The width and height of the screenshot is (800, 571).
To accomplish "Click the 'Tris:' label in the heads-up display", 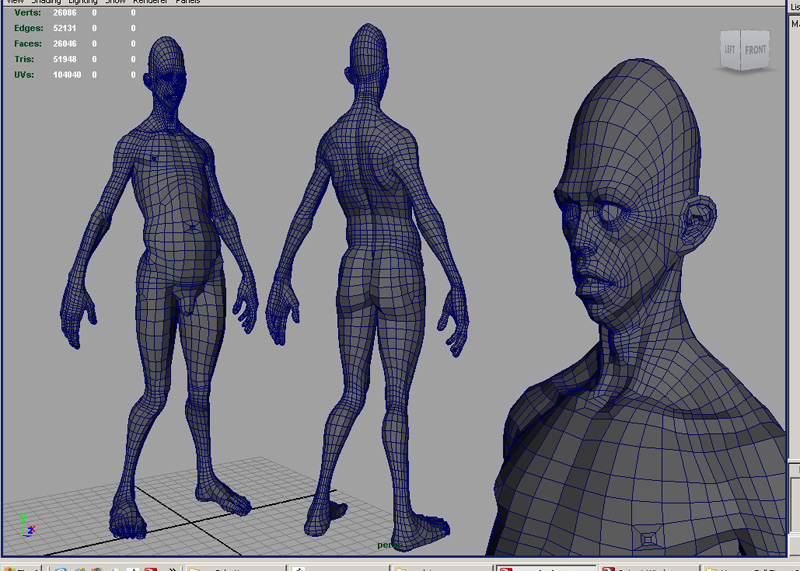I will (x=24, y=59).
